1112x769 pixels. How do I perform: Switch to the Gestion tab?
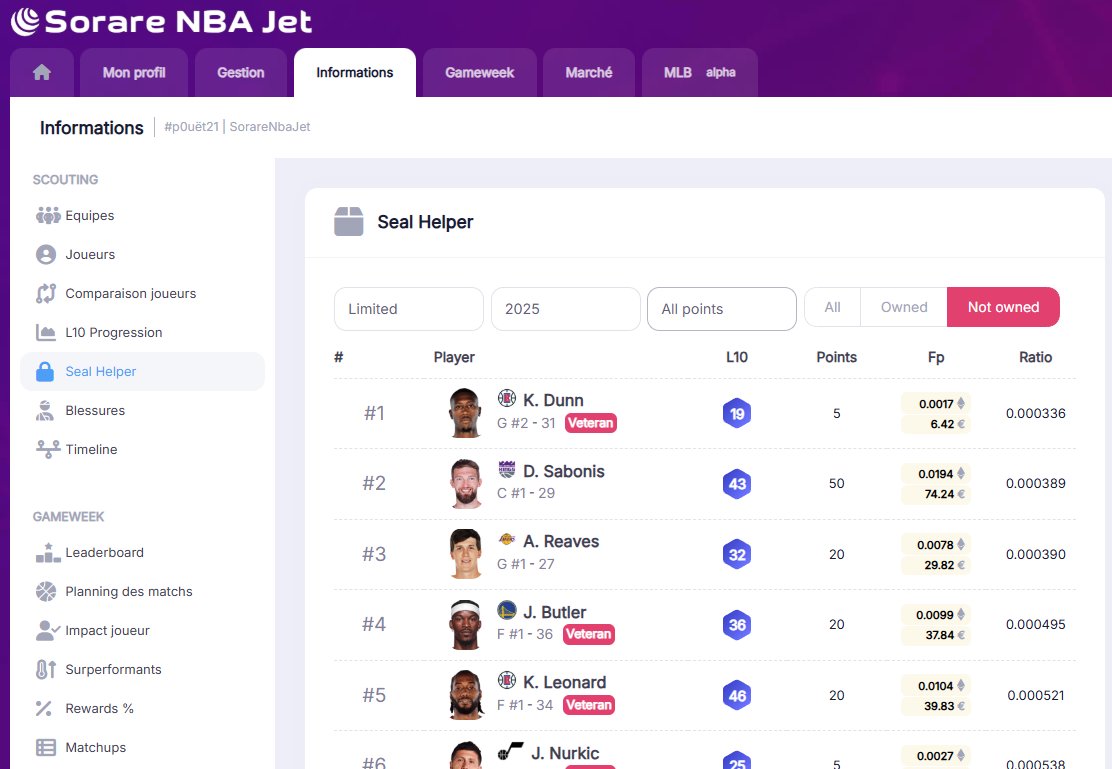click(x=241, y=72)
